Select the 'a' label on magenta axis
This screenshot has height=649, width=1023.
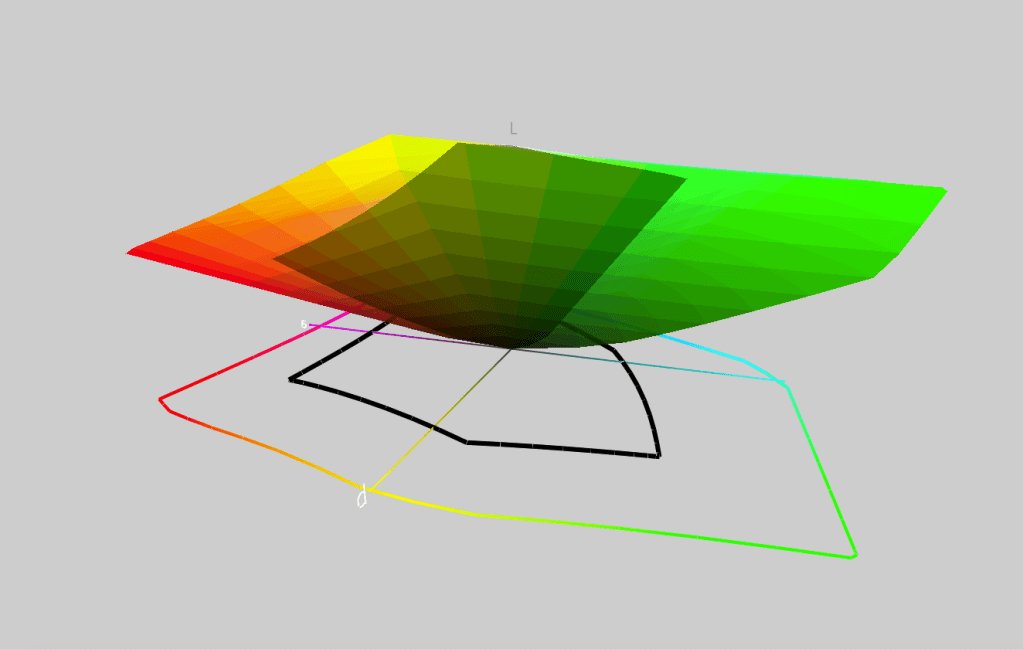[x=304, y=324]
